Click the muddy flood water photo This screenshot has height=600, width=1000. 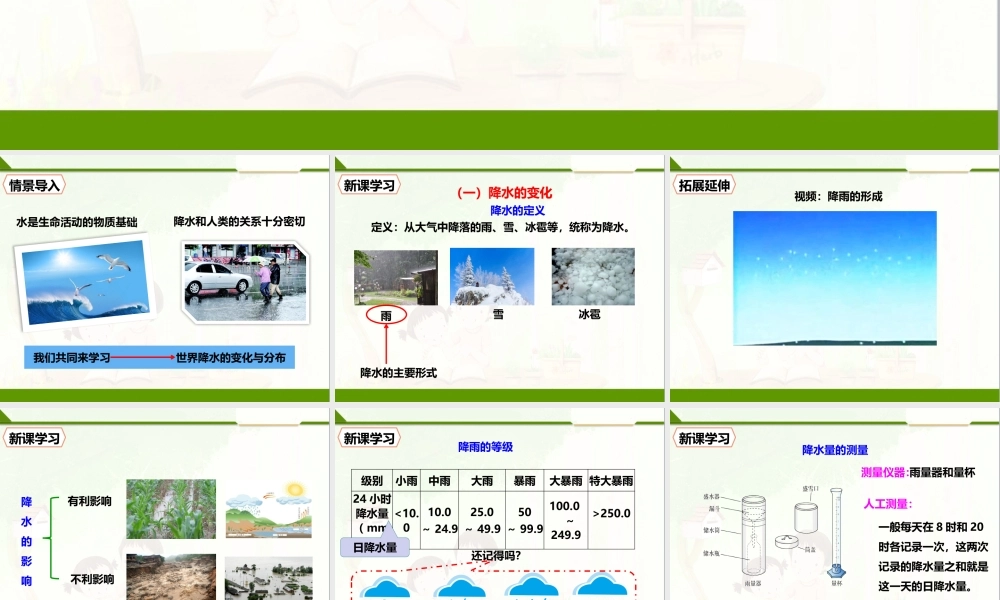170,576
